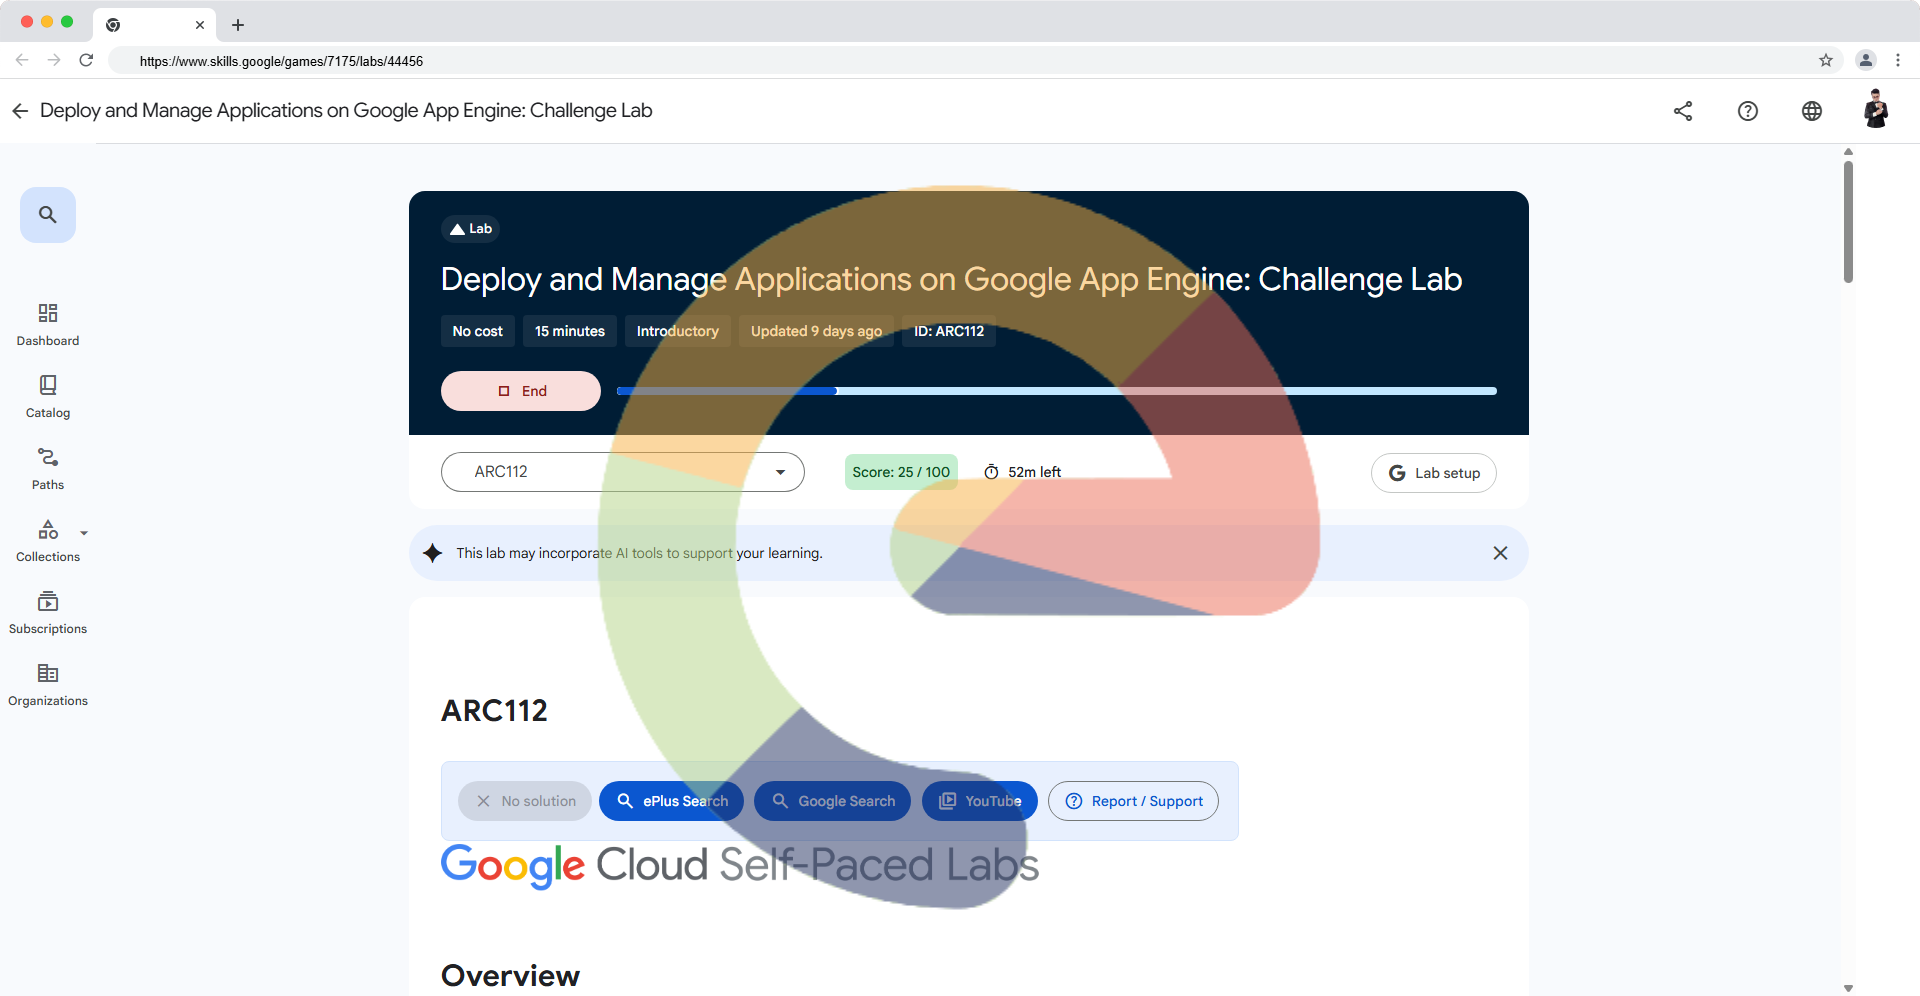The width and height of the screenshot is (1920, 996).
Task: Click the page vertical scrollbar thumb
Action: click(x=1848, y=222)
